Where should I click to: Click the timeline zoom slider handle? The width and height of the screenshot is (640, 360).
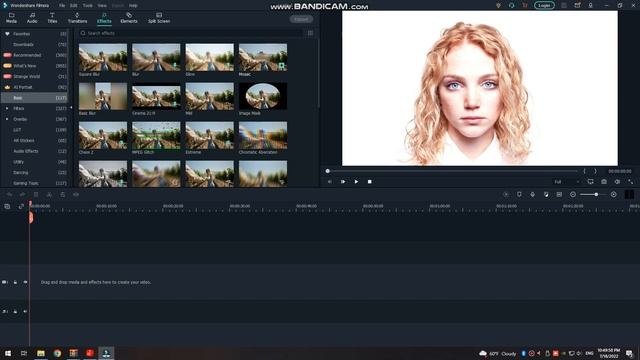pos(596,195)
